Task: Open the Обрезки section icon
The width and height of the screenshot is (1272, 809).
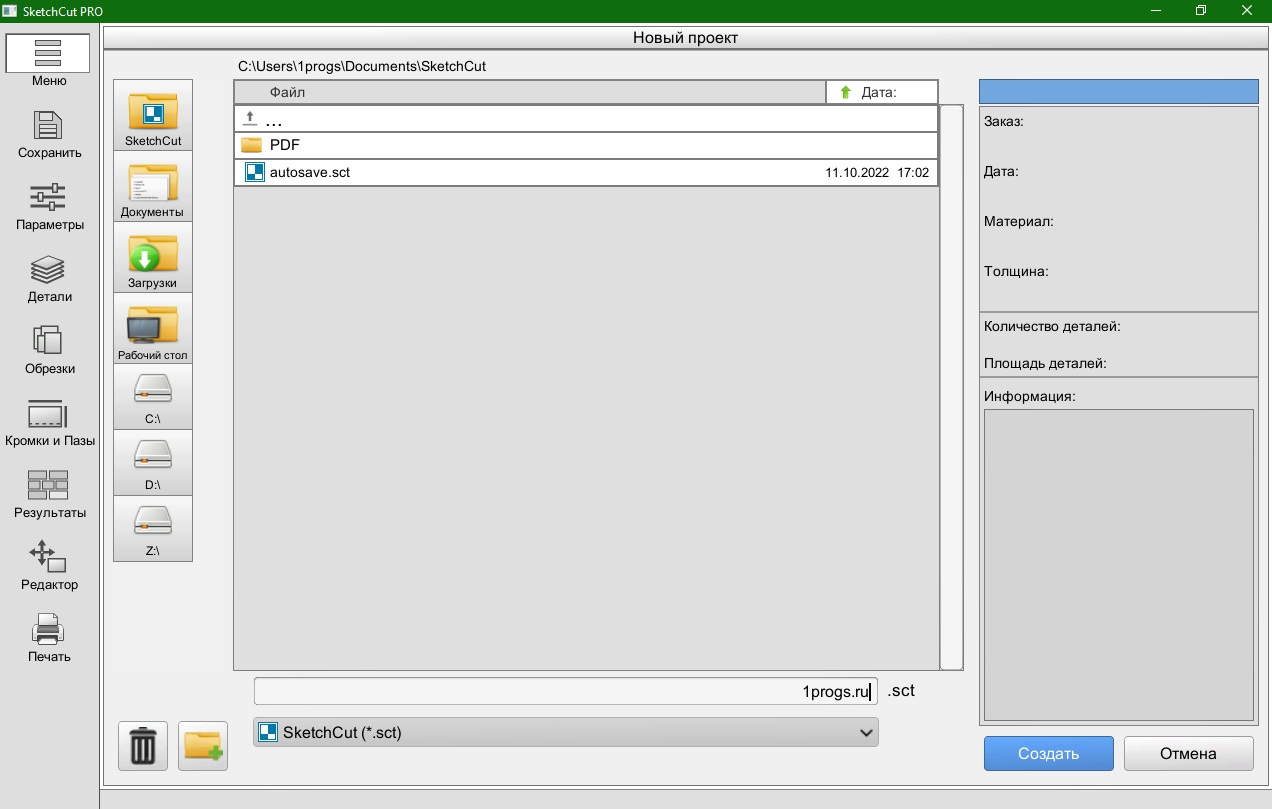Action: pyautogui.click(x=48, y=341)
